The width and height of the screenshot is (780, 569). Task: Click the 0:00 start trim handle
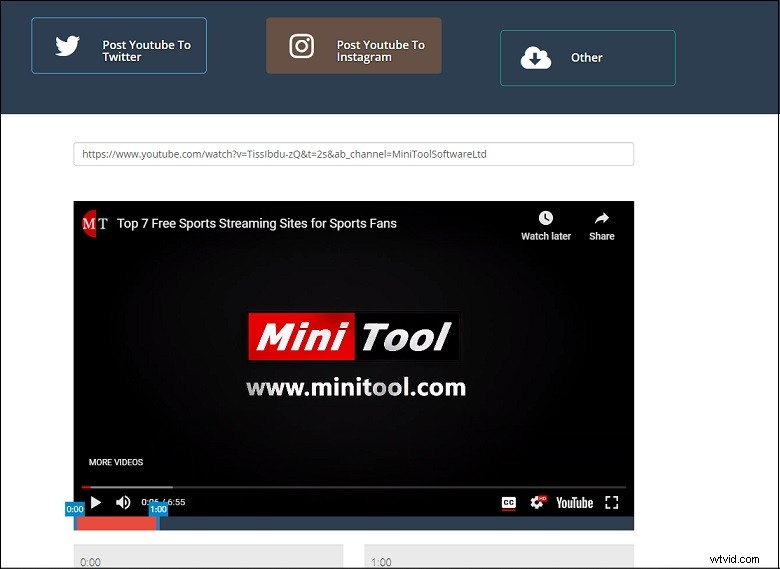click(x=75, y=509)
